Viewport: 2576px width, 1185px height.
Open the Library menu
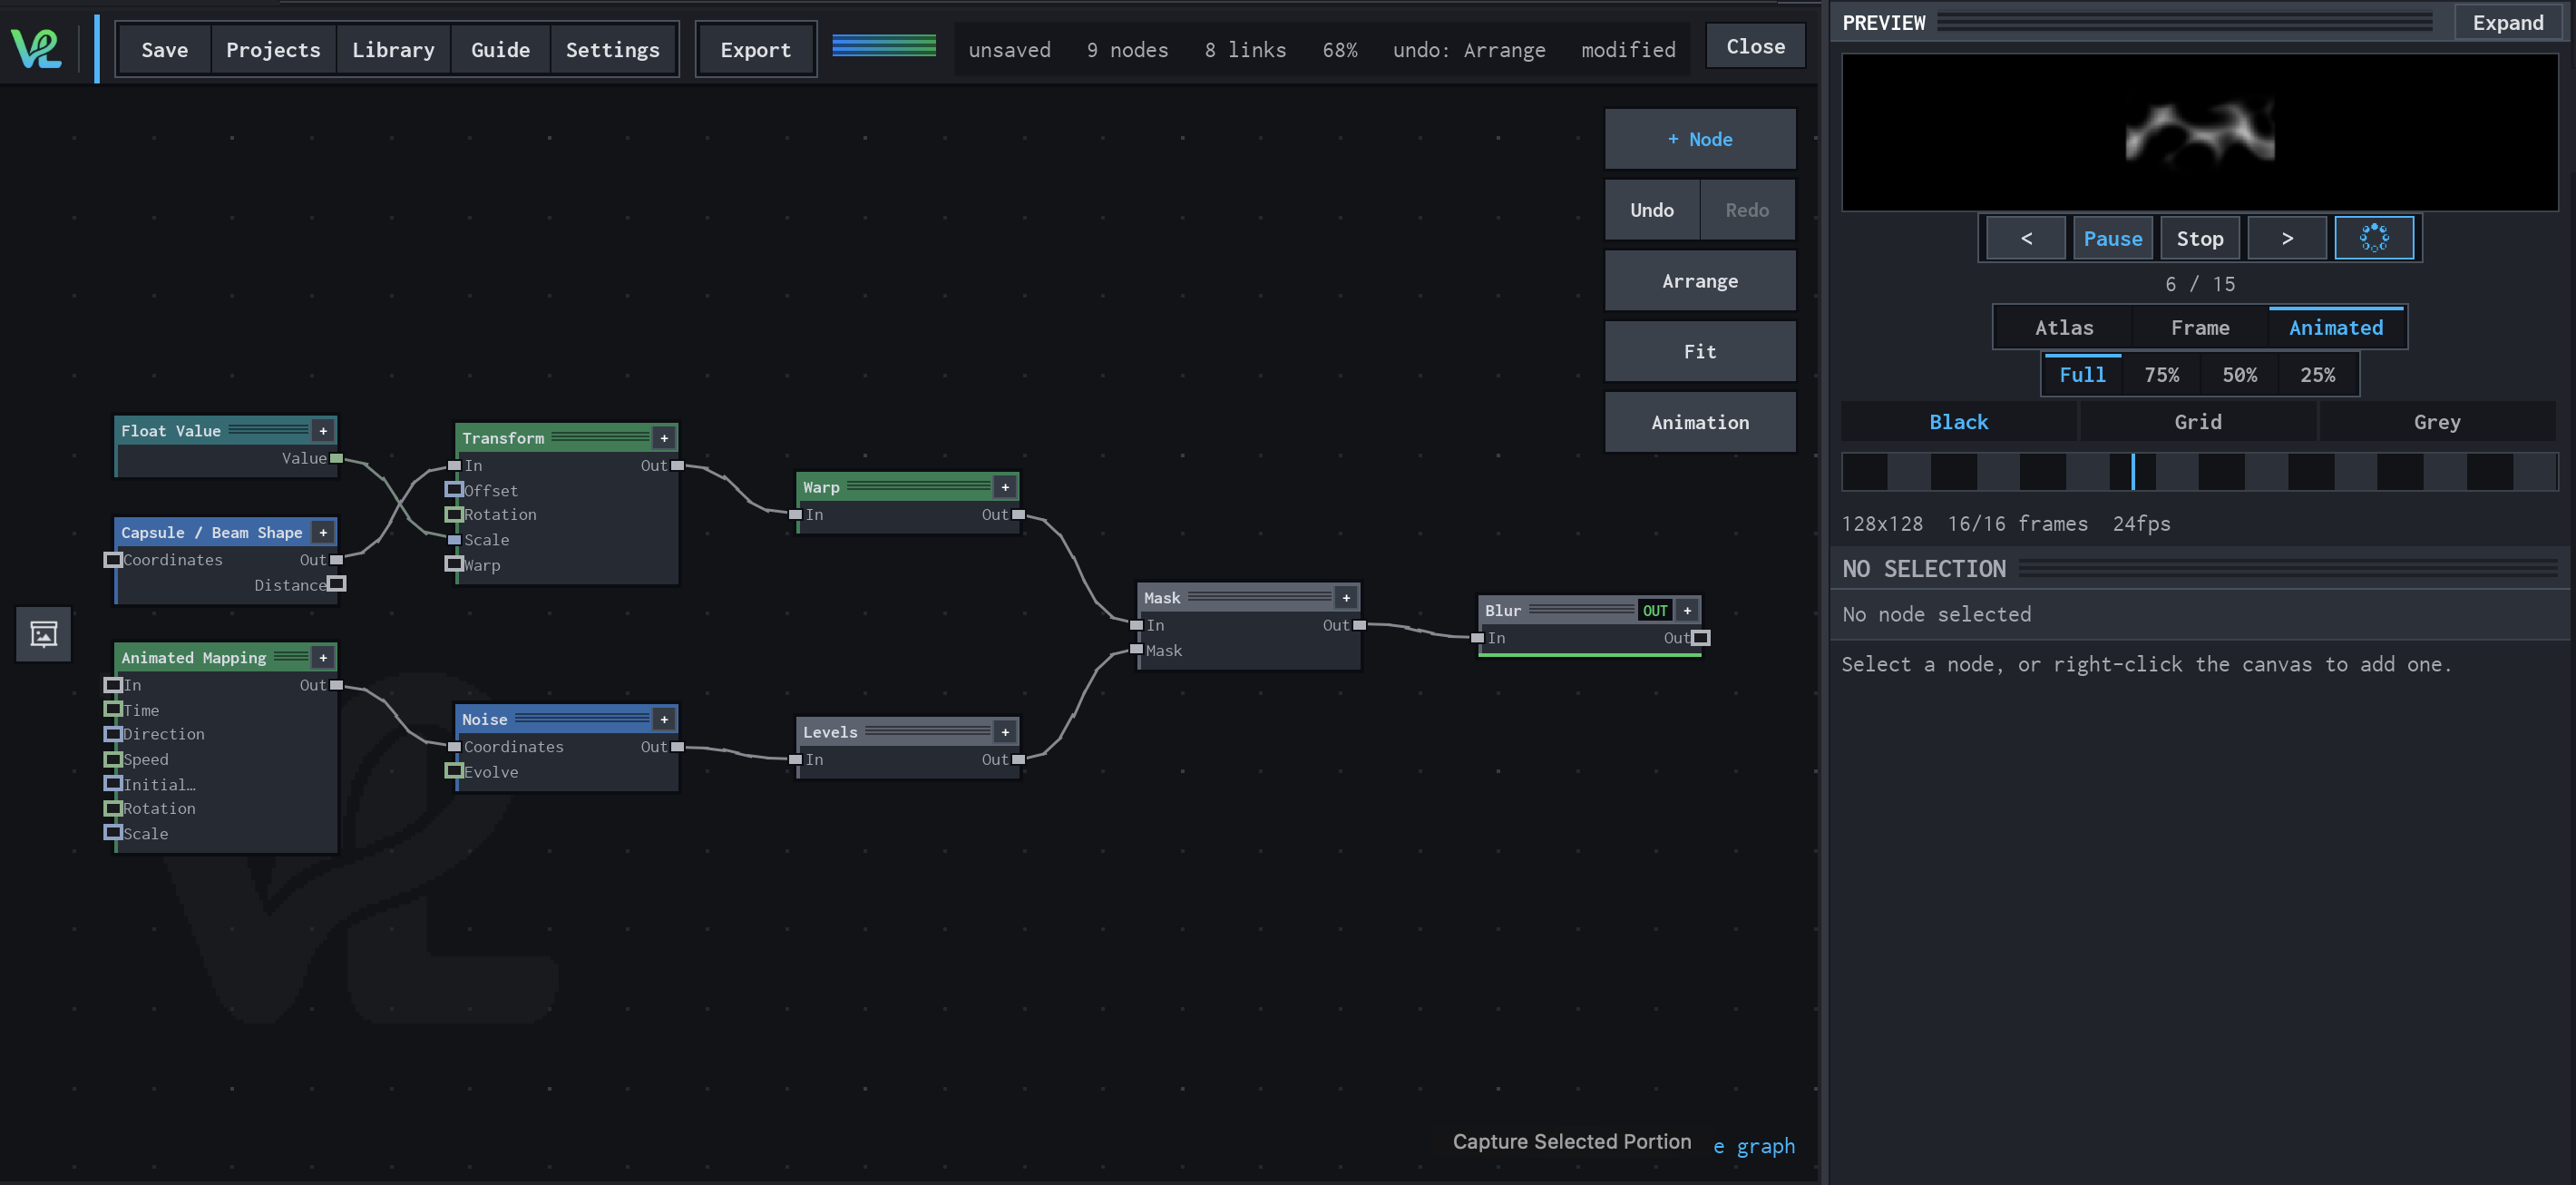[x=393, y=49]
